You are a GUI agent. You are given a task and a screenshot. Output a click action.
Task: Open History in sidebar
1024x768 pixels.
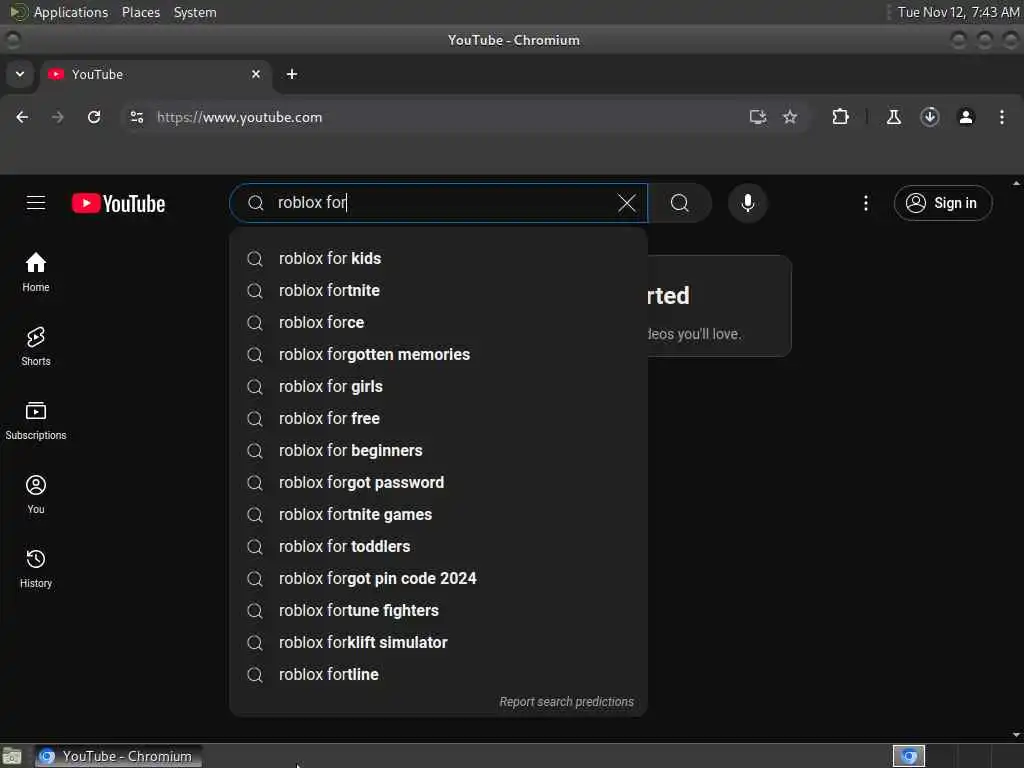[x=36, y=568]
